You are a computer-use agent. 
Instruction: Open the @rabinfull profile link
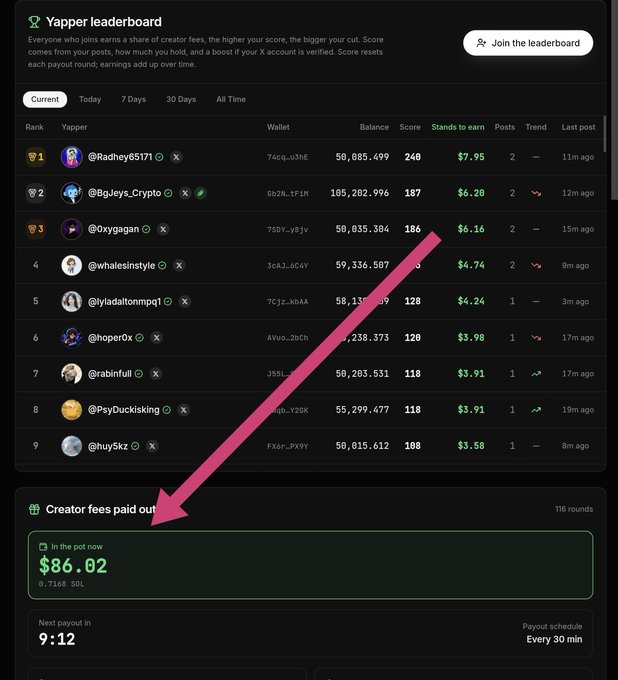(x=110, y=373)
